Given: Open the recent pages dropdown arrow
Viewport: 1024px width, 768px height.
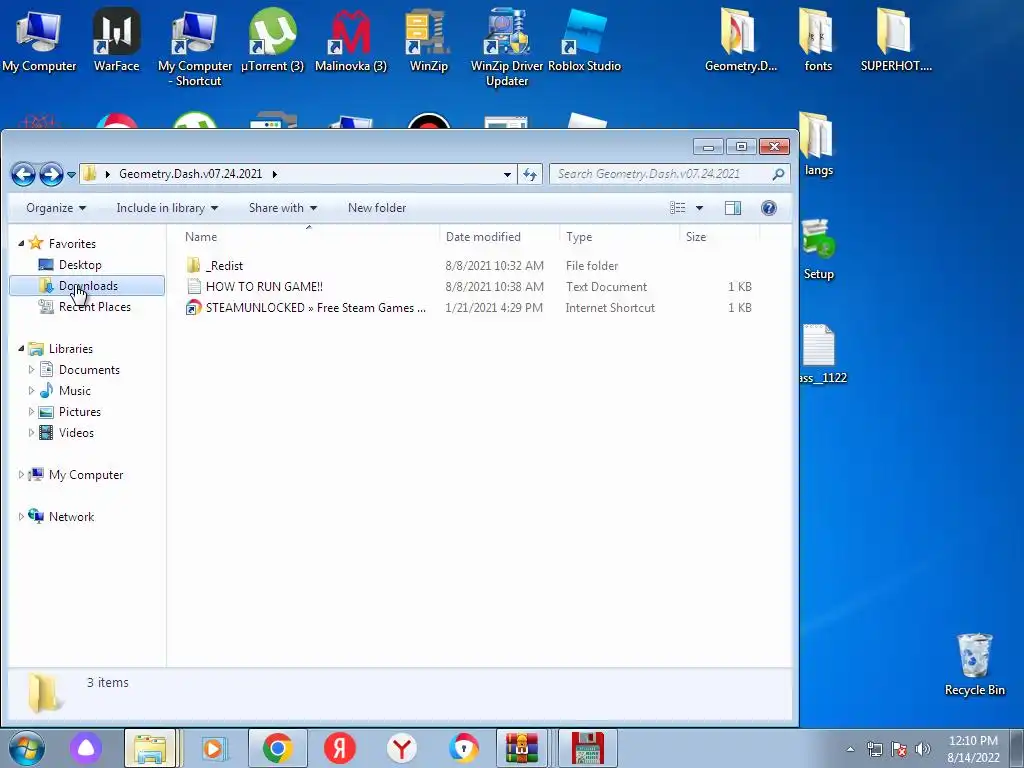Looking at the screenshot, I should [71, 174].
